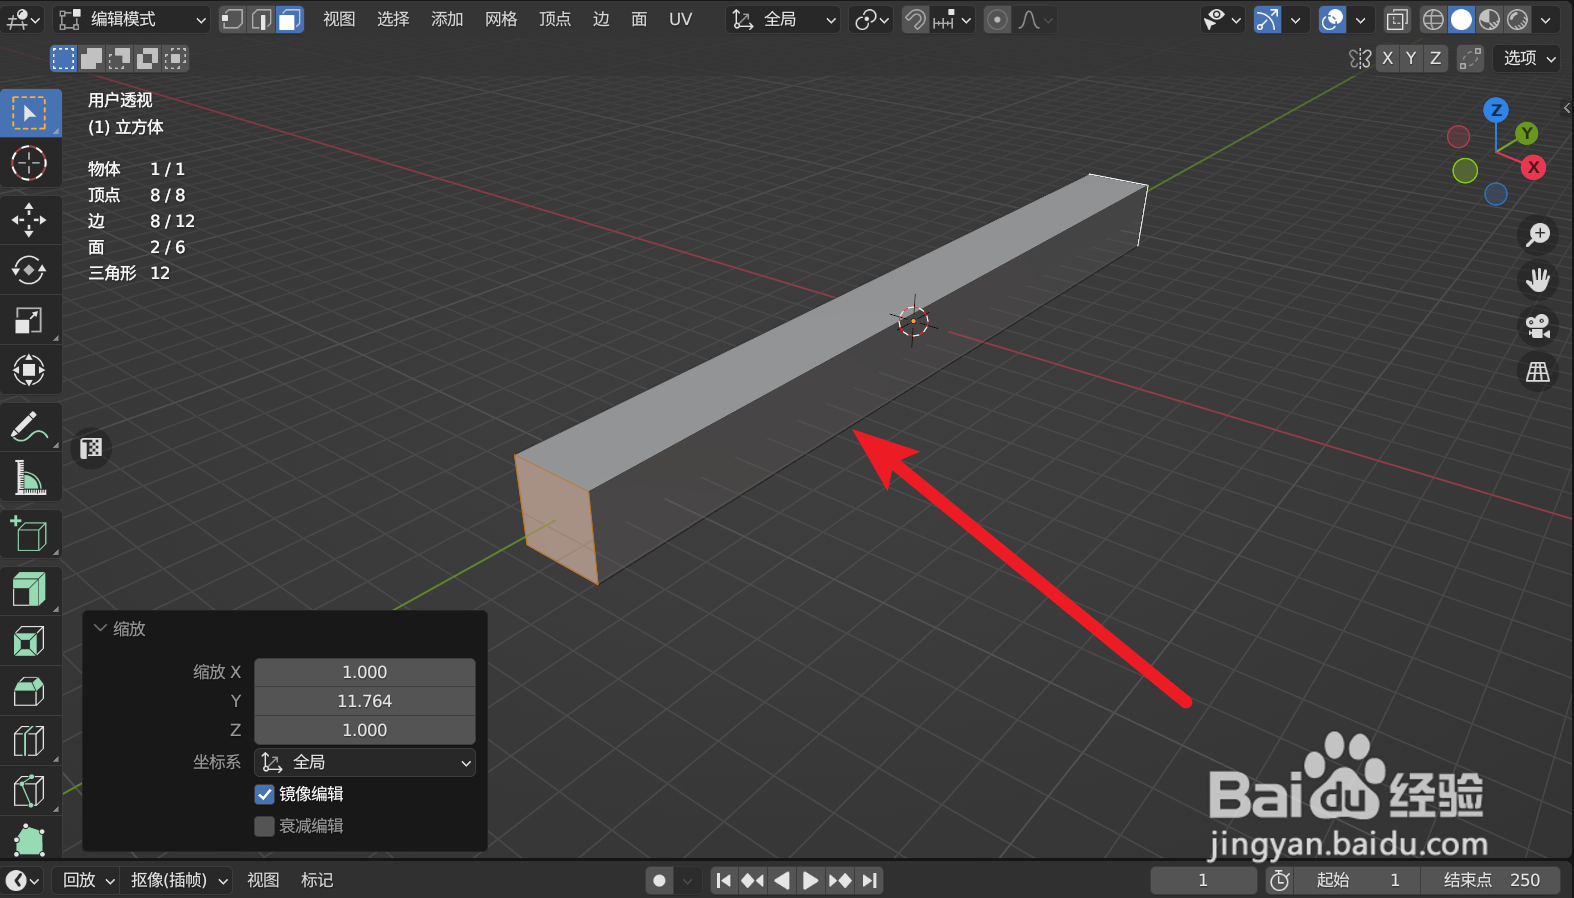The width and height of the screenshot is (1574, 898).
Task: Click the blue Z axis gizmo
Action: click(x=1496, y=110)
